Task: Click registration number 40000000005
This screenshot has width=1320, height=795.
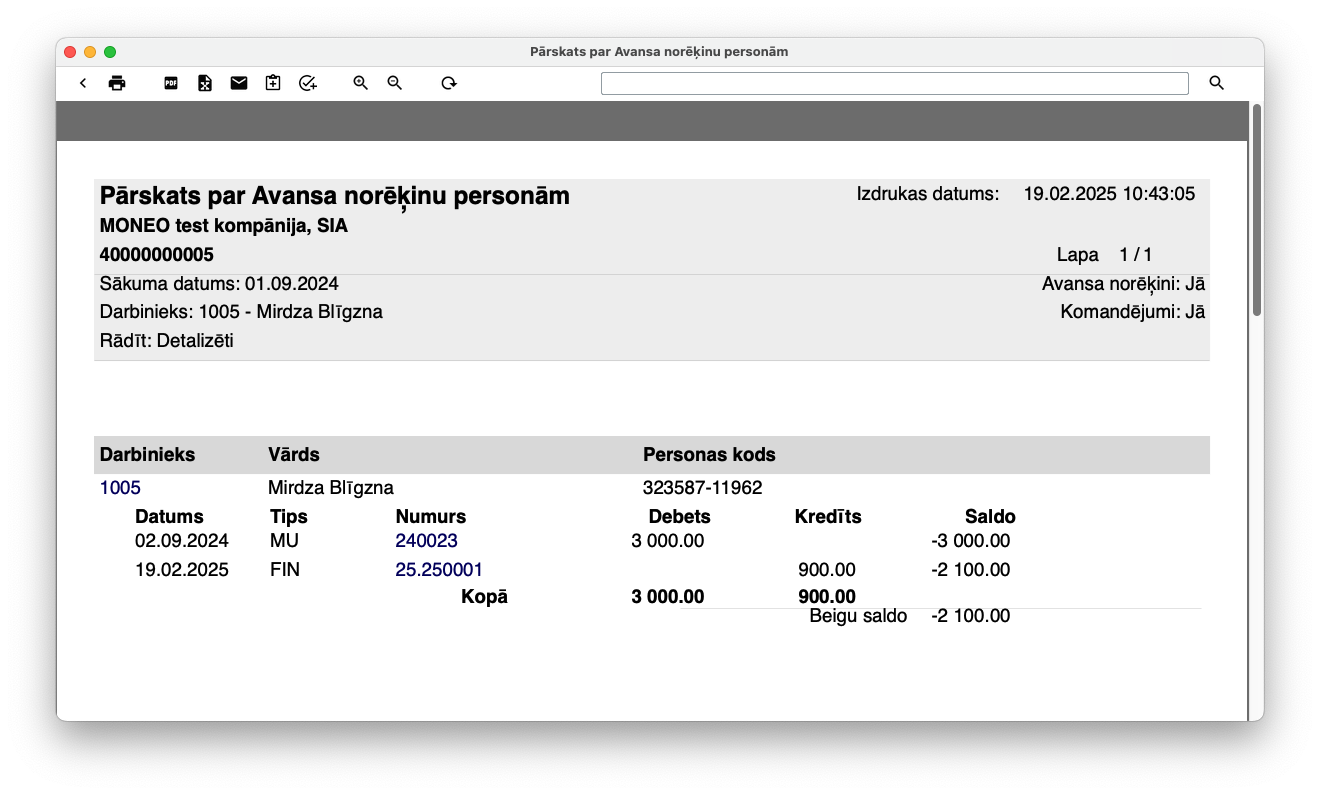Action: 157,255
